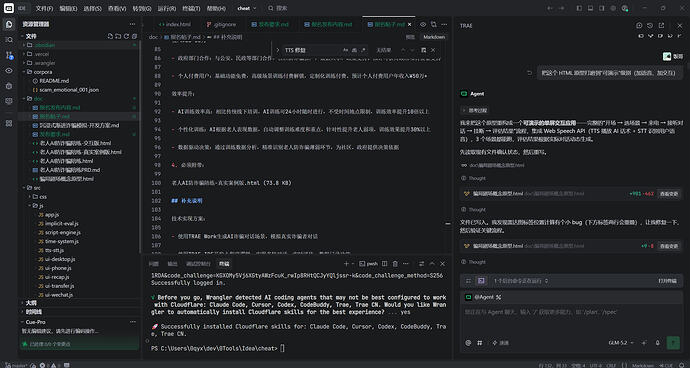Click the 打开终端 button
Image resolution: width=690 pixels, height=368 pixels.
(x=667, y=280)
